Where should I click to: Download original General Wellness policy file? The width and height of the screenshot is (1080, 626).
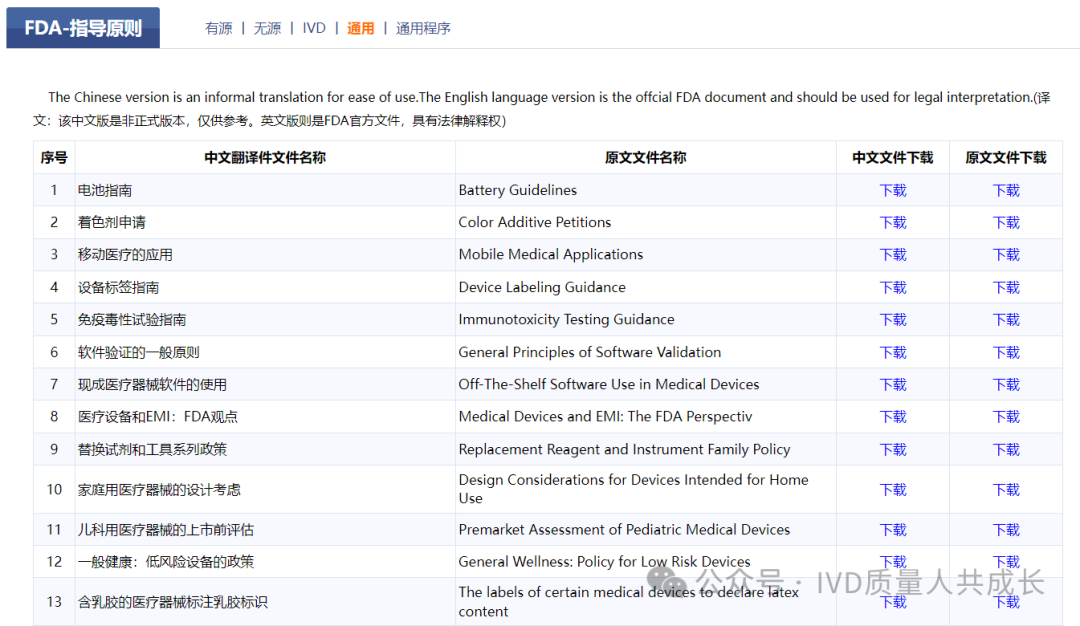click(x=1006, y=562)
